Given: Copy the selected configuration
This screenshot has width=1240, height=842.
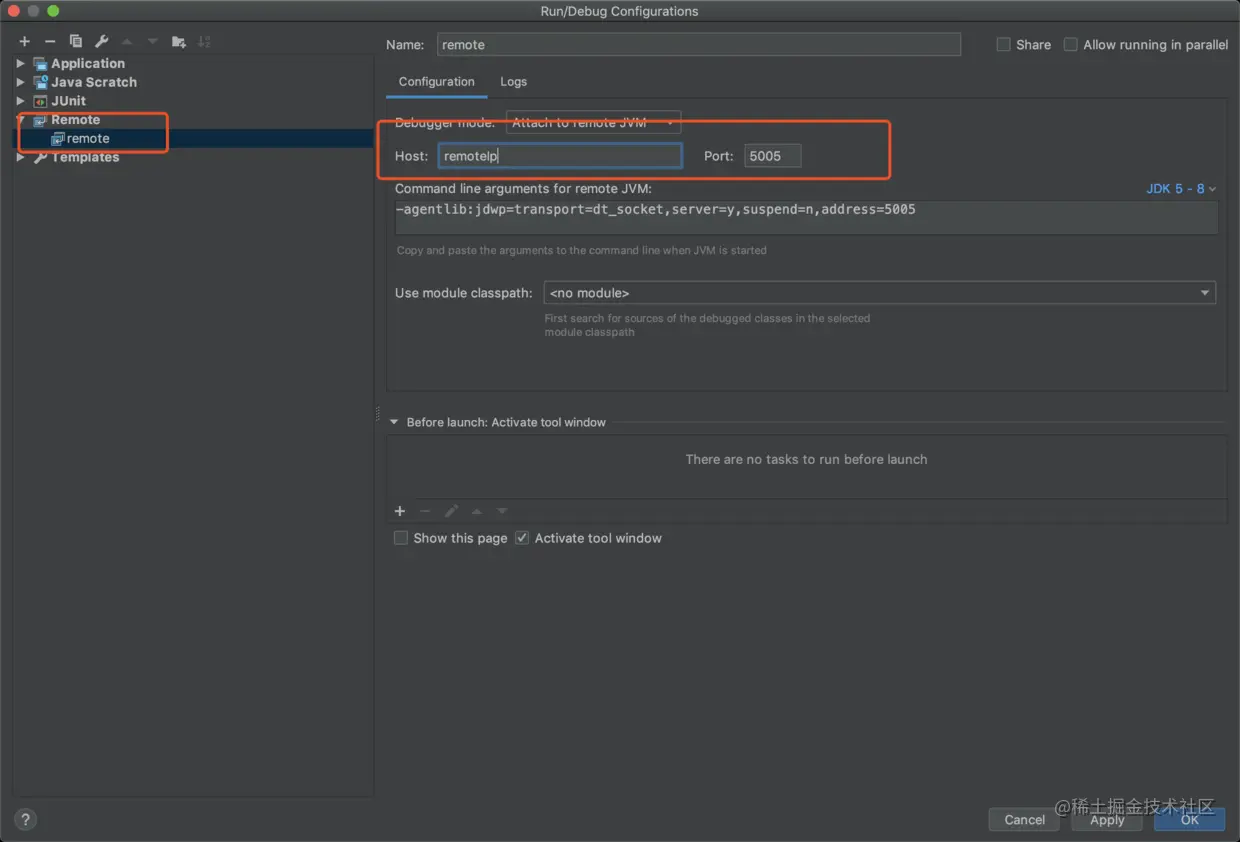Looking at the screenshot, I should coord(76,41).
